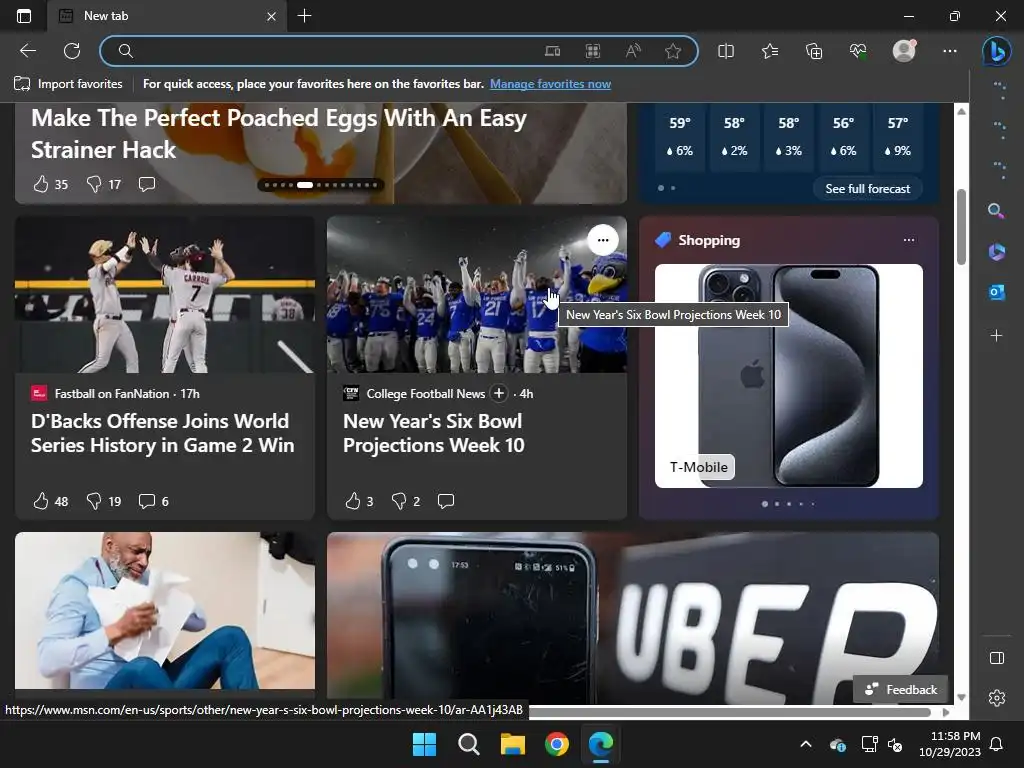The height and width of the screenshot is (768, 1024).
Task: Dislike the D'Backs article
Action: (94, 501)
